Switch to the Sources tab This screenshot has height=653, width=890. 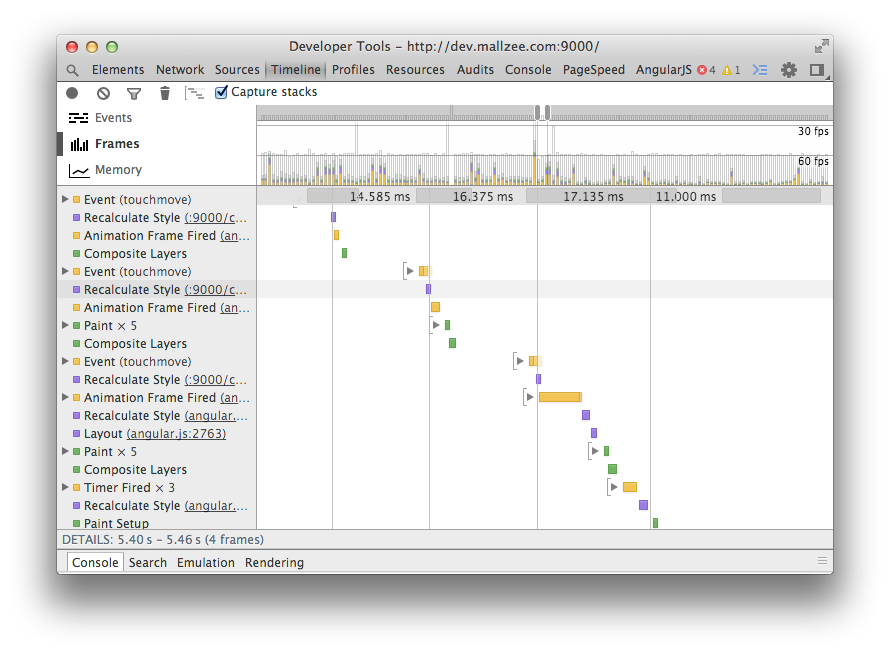(x=237, y=70)
